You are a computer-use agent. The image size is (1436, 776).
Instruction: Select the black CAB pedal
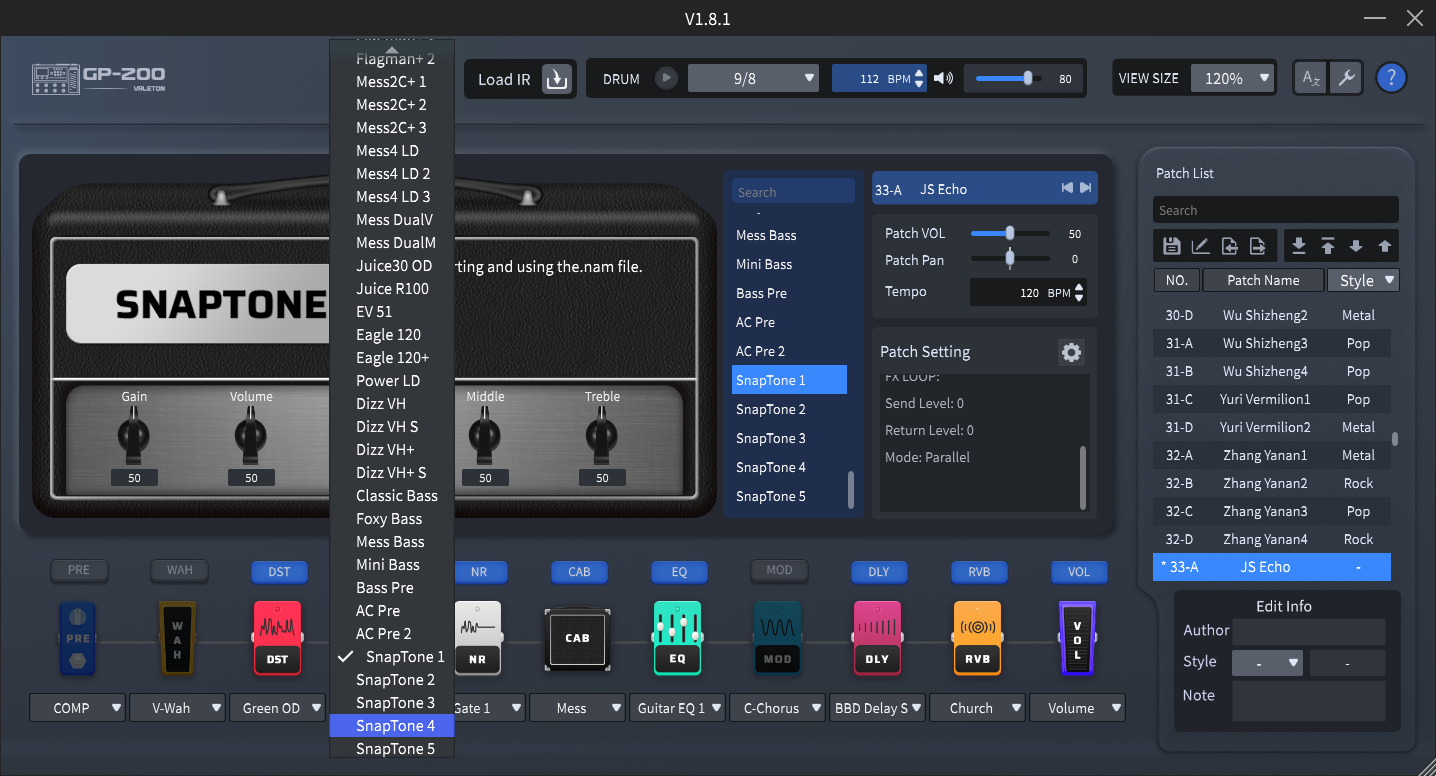[x=578, y=638]
